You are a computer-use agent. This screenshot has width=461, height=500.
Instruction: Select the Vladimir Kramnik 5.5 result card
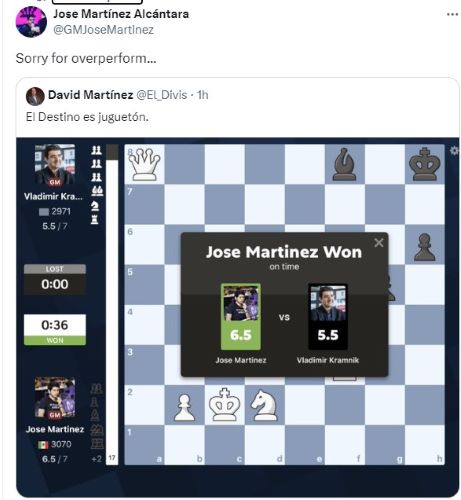coord(328,316)
